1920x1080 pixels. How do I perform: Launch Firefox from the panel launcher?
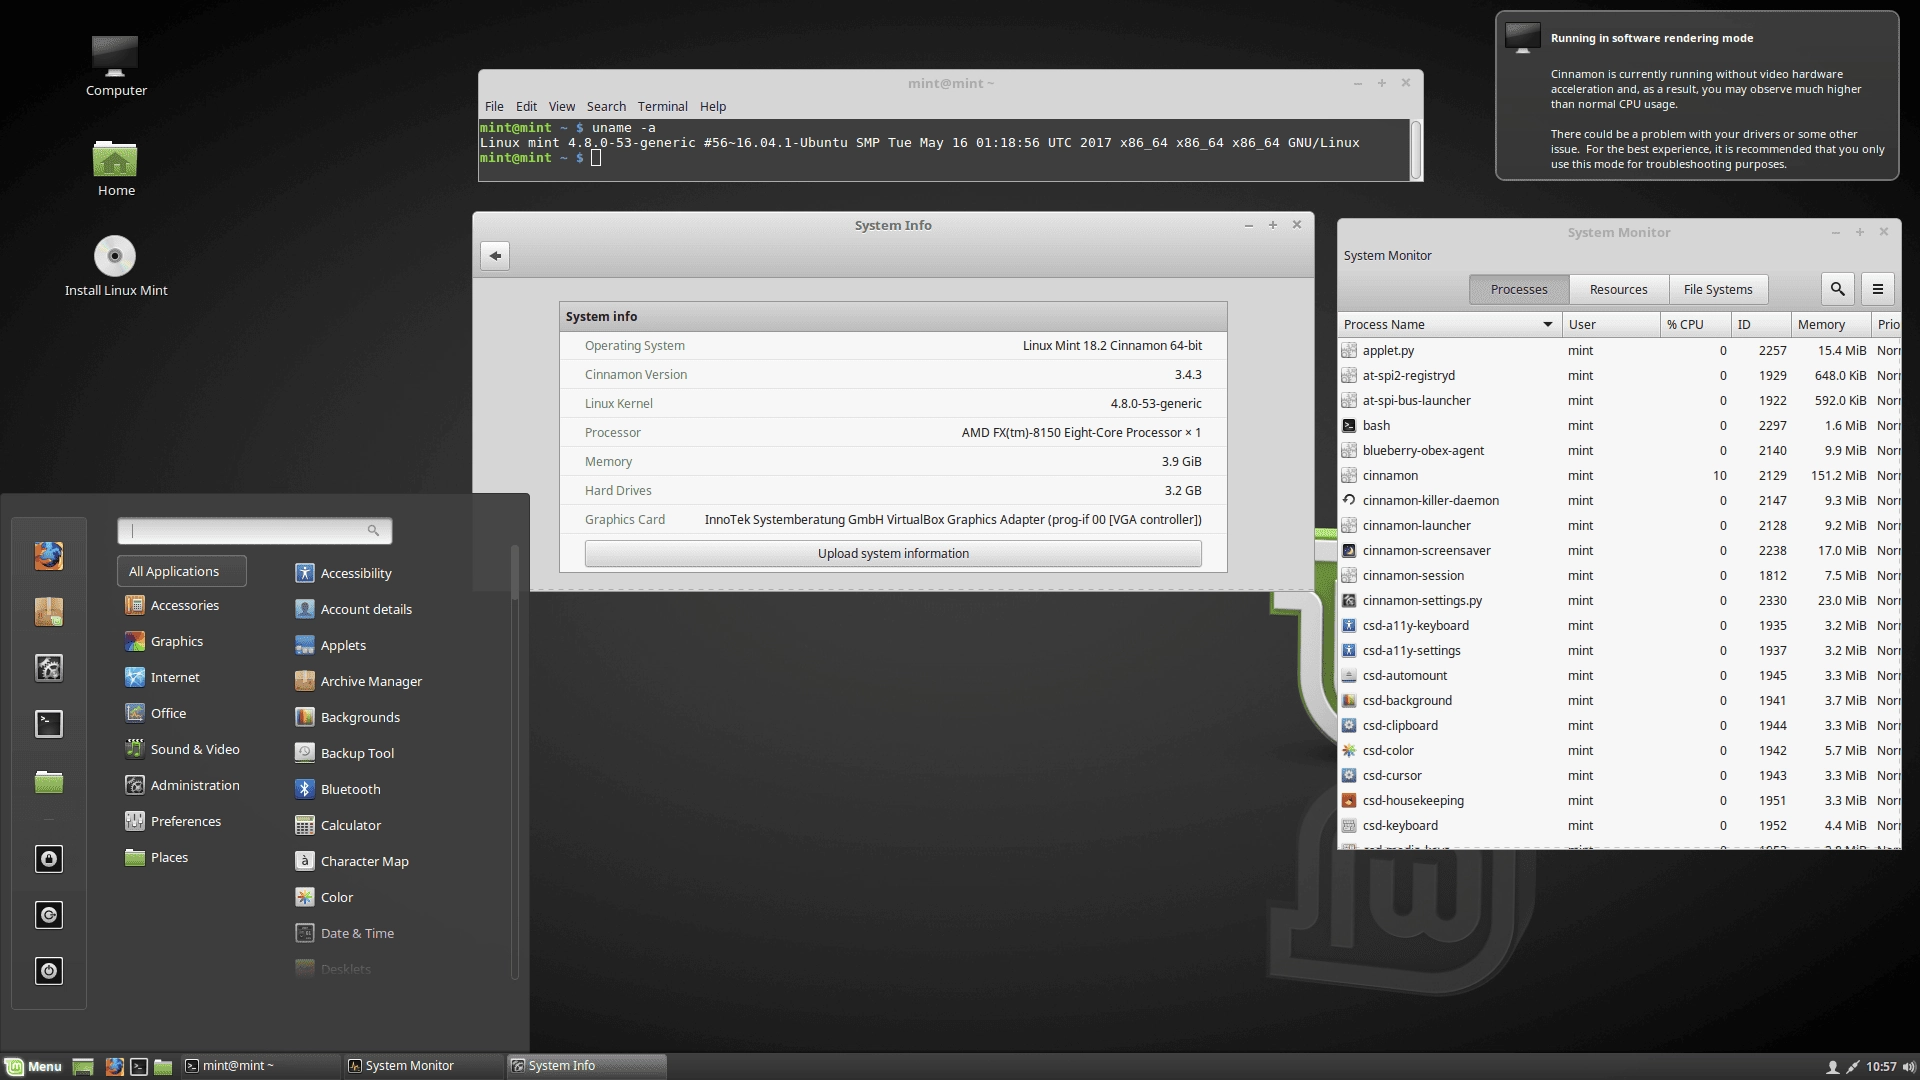coord(115,1067)
